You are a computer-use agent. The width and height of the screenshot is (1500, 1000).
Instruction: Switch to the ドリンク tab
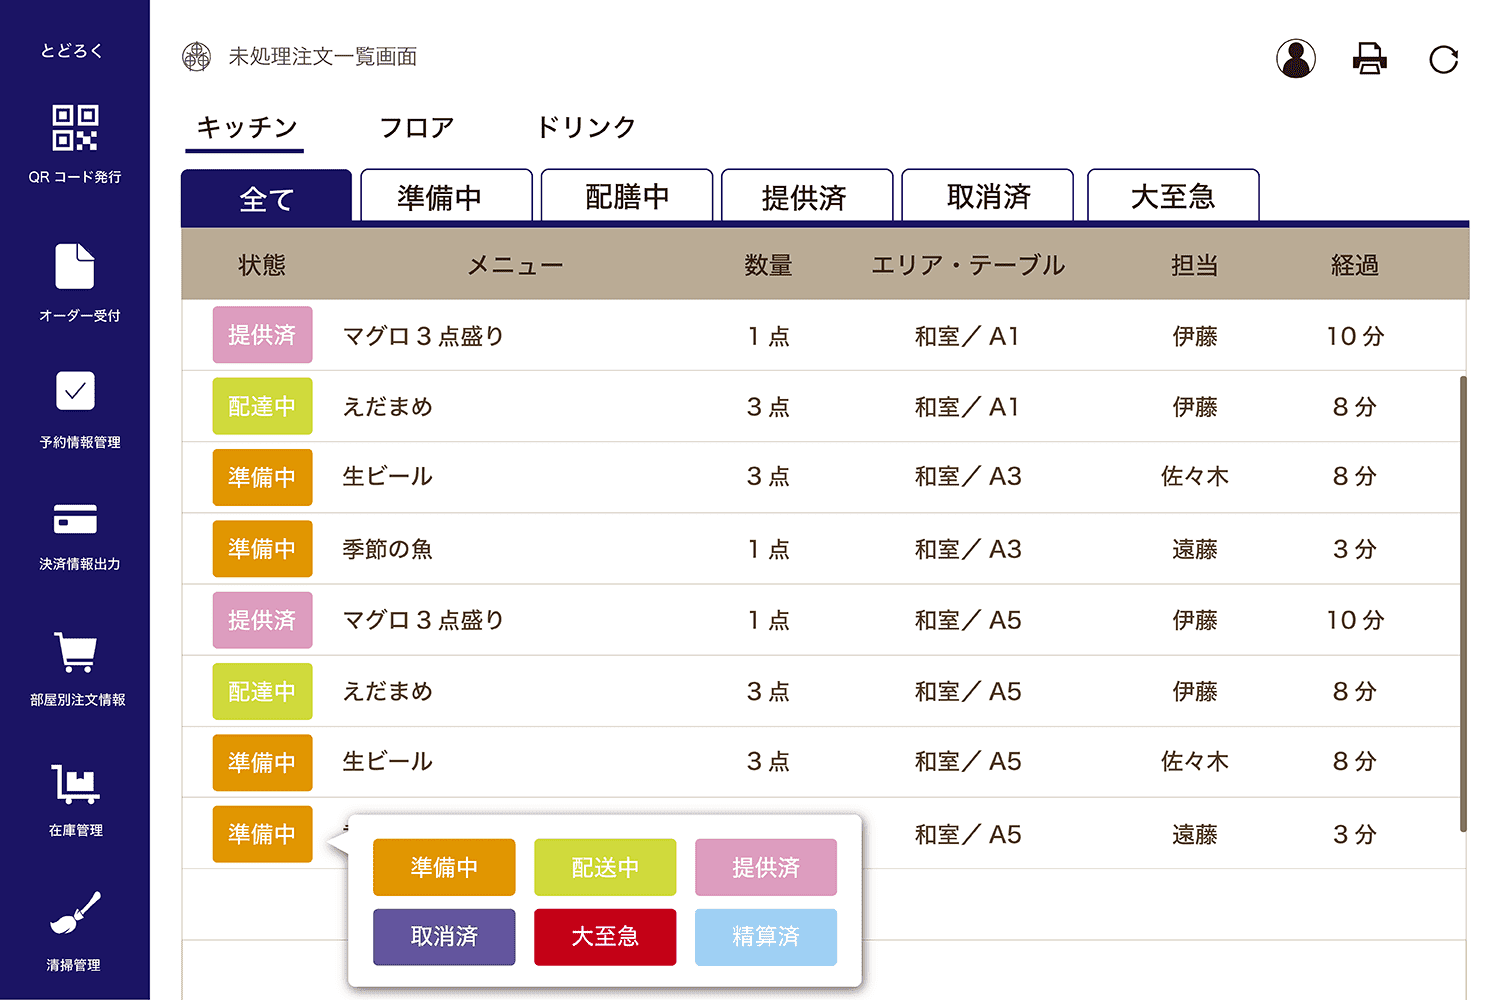click(586, 128)
